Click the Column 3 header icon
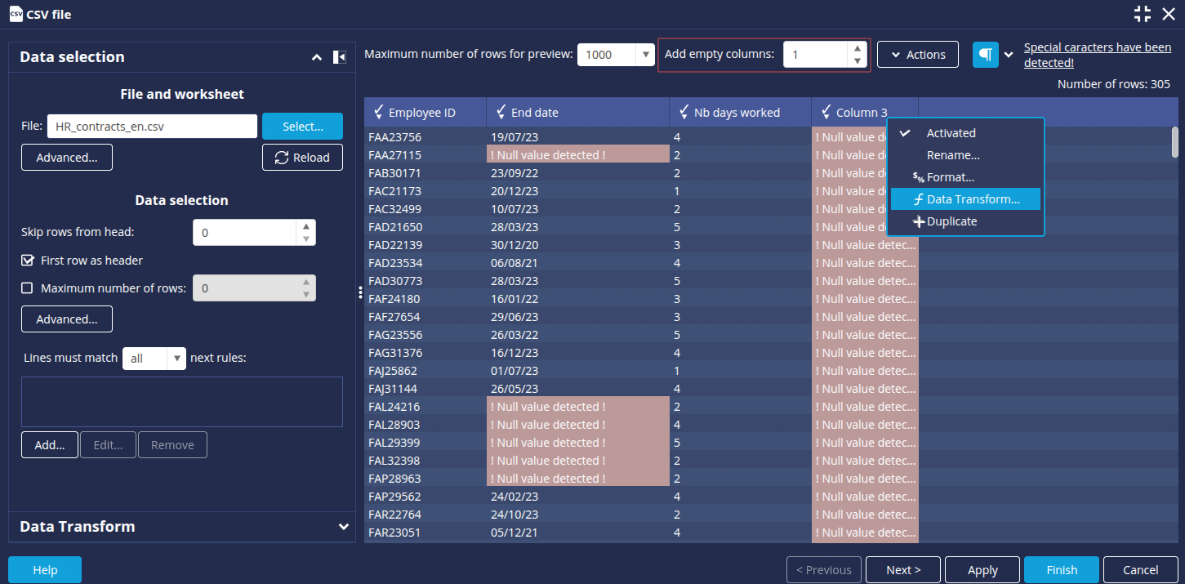1185x584 pixels. click(x=825, y=112)
